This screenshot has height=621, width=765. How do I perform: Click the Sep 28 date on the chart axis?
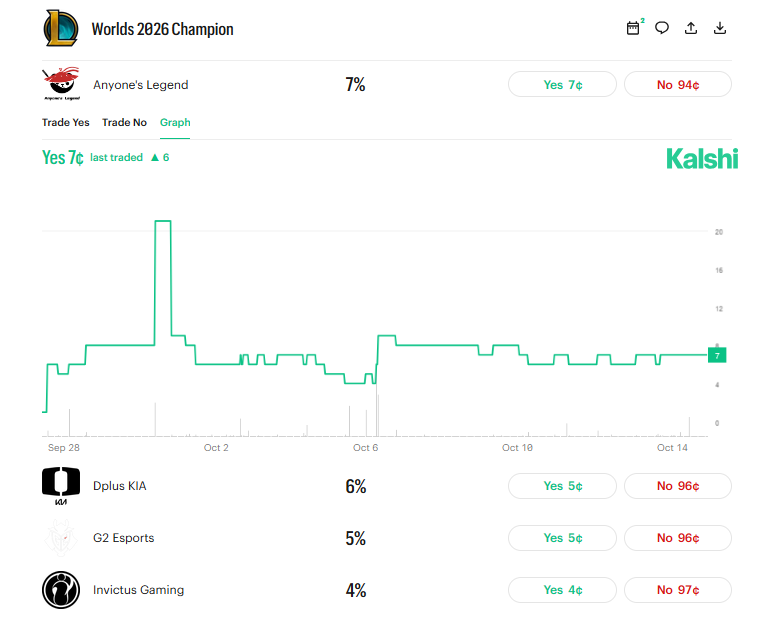pos(63,447)
